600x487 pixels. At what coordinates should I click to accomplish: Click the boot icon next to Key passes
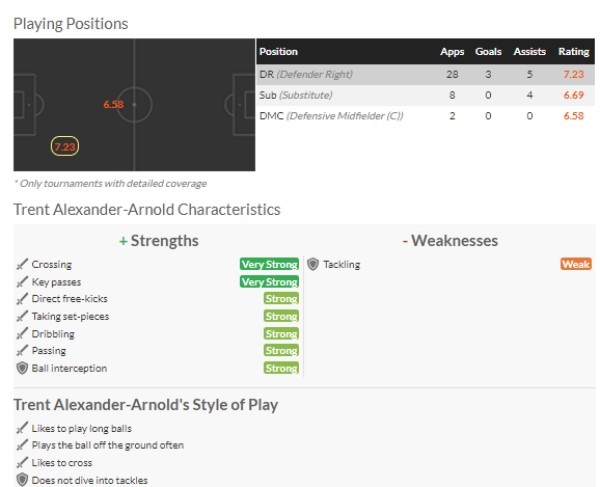pyautogui.click(x=21, y=282)
